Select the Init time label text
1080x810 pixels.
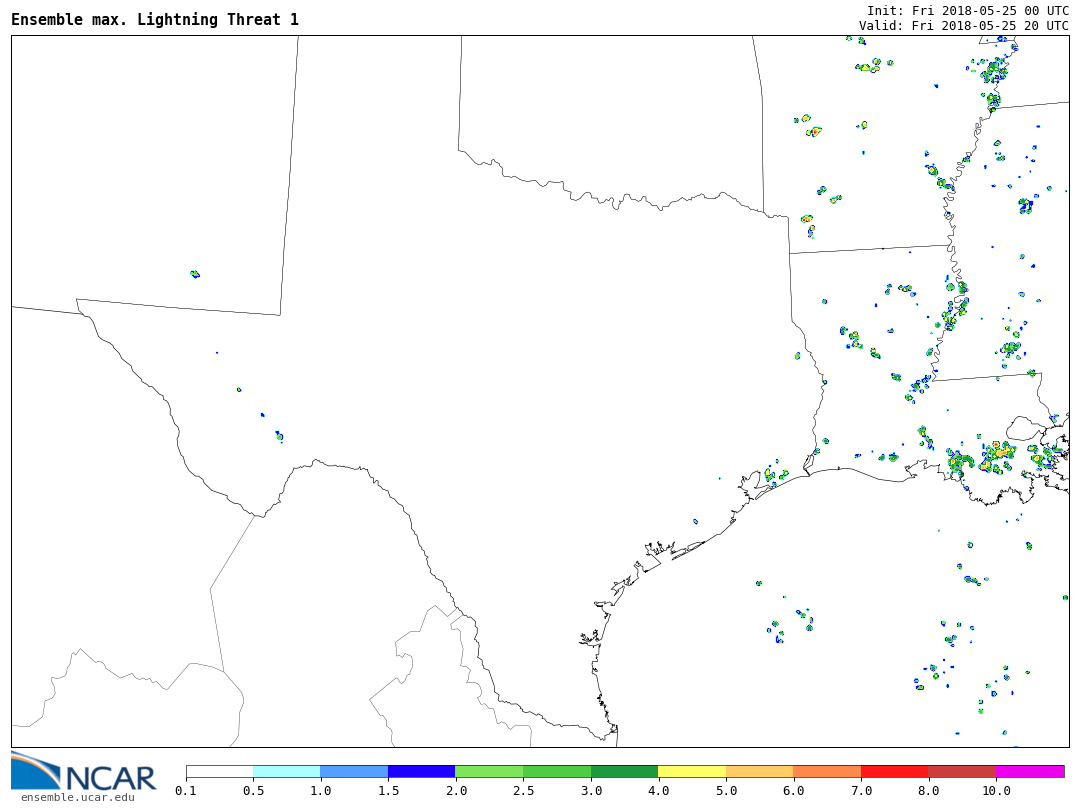[x=967, y=10]
